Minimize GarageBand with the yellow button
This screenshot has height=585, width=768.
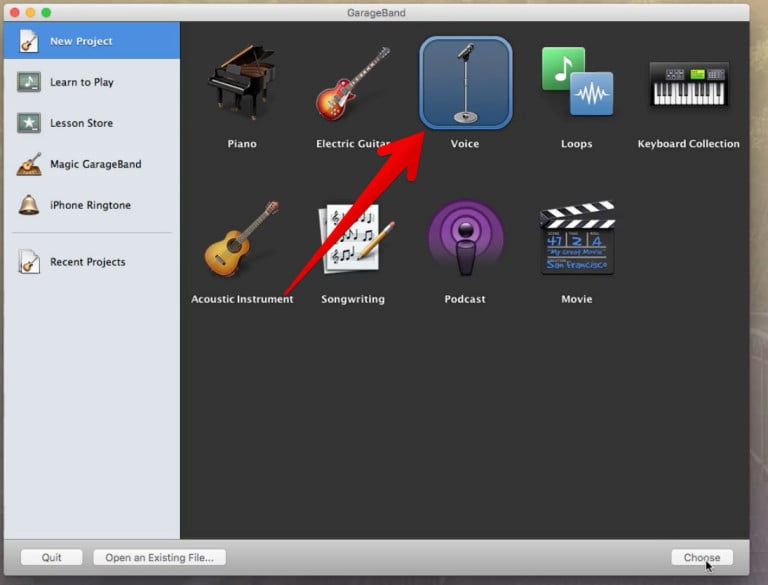(30, 13)
